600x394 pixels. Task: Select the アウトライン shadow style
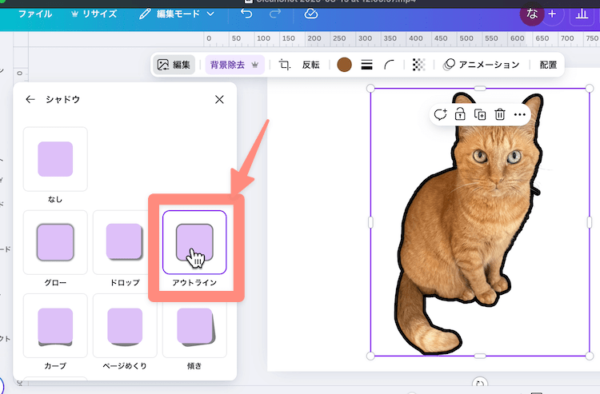(194, 243)
